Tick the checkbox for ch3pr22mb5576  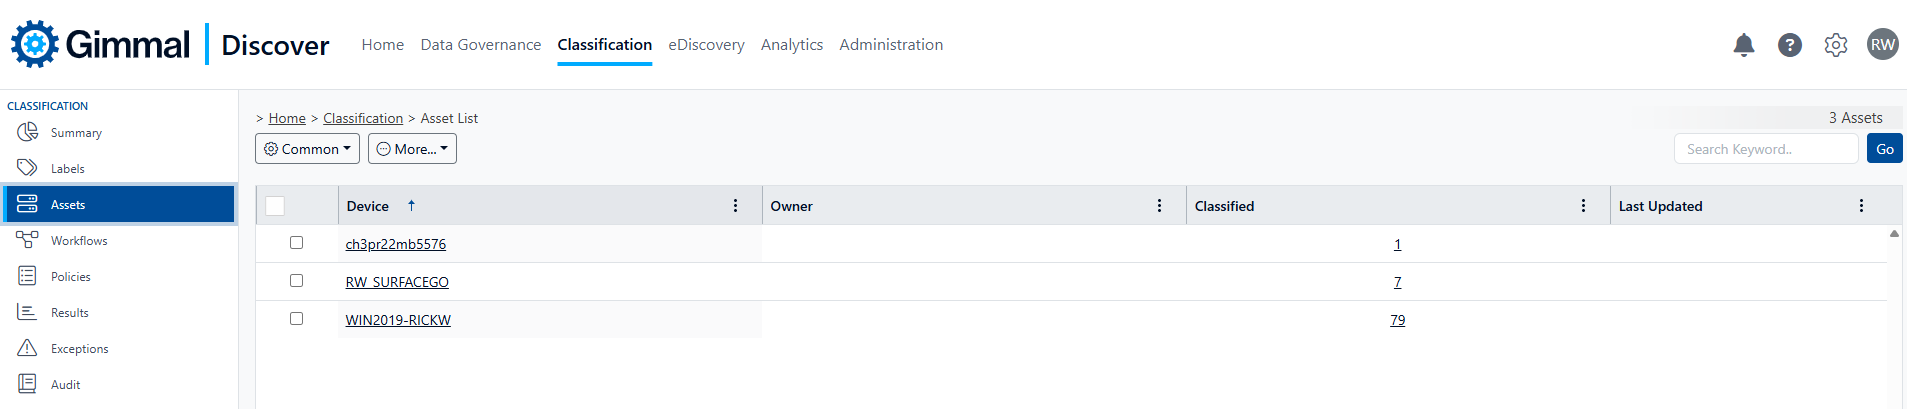coord(296,243)
